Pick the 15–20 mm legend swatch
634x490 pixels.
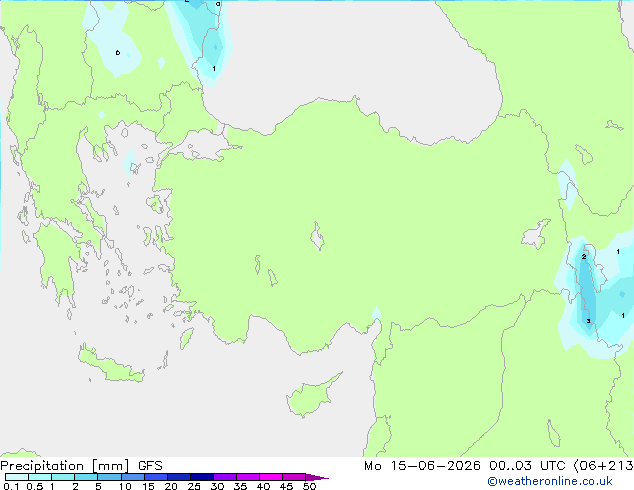tap(155, 477)
